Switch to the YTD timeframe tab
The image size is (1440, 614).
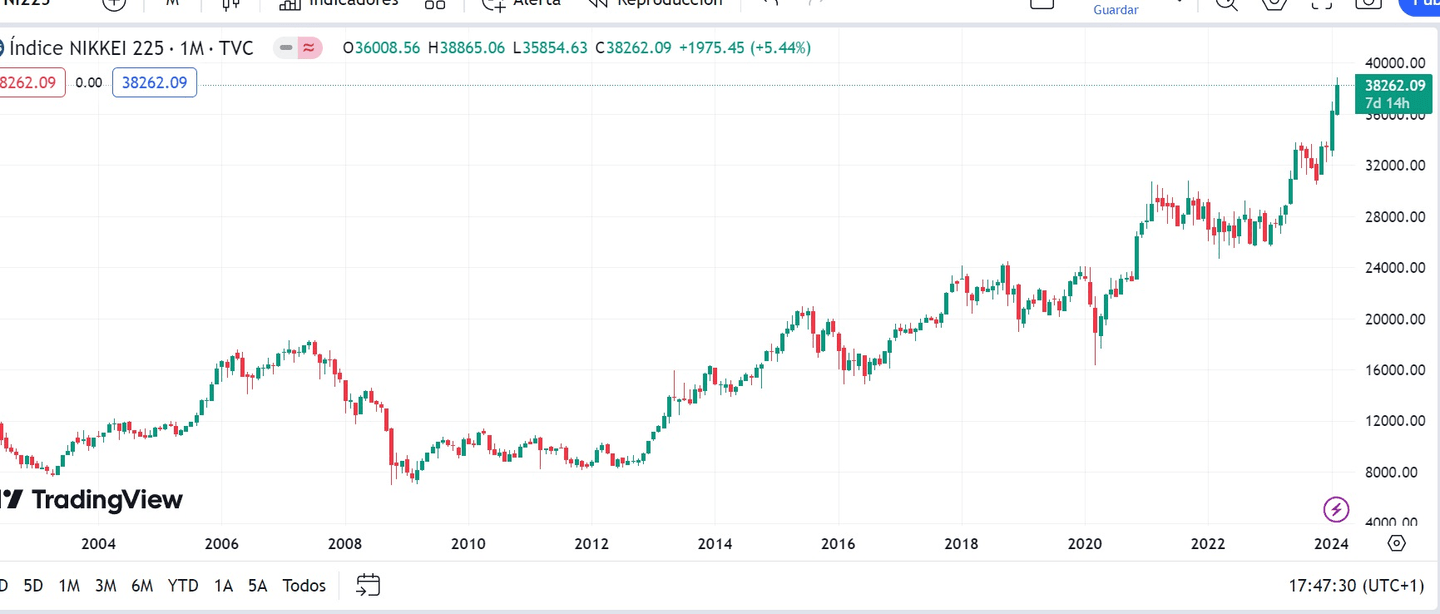(183, 585)
